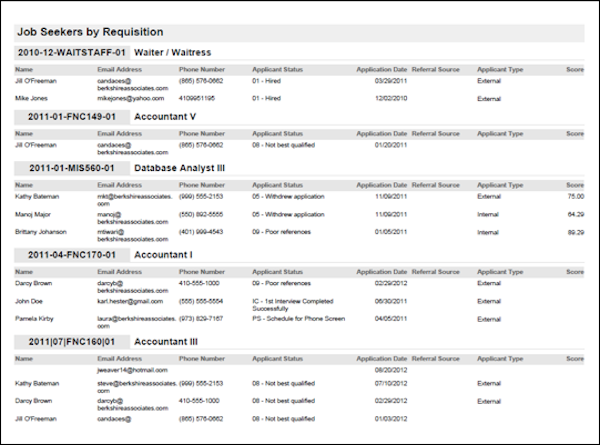The height and width of the screenshot is (445, 600).
Task: Click application date '07/10/2012'
Action: coord(391,383)
